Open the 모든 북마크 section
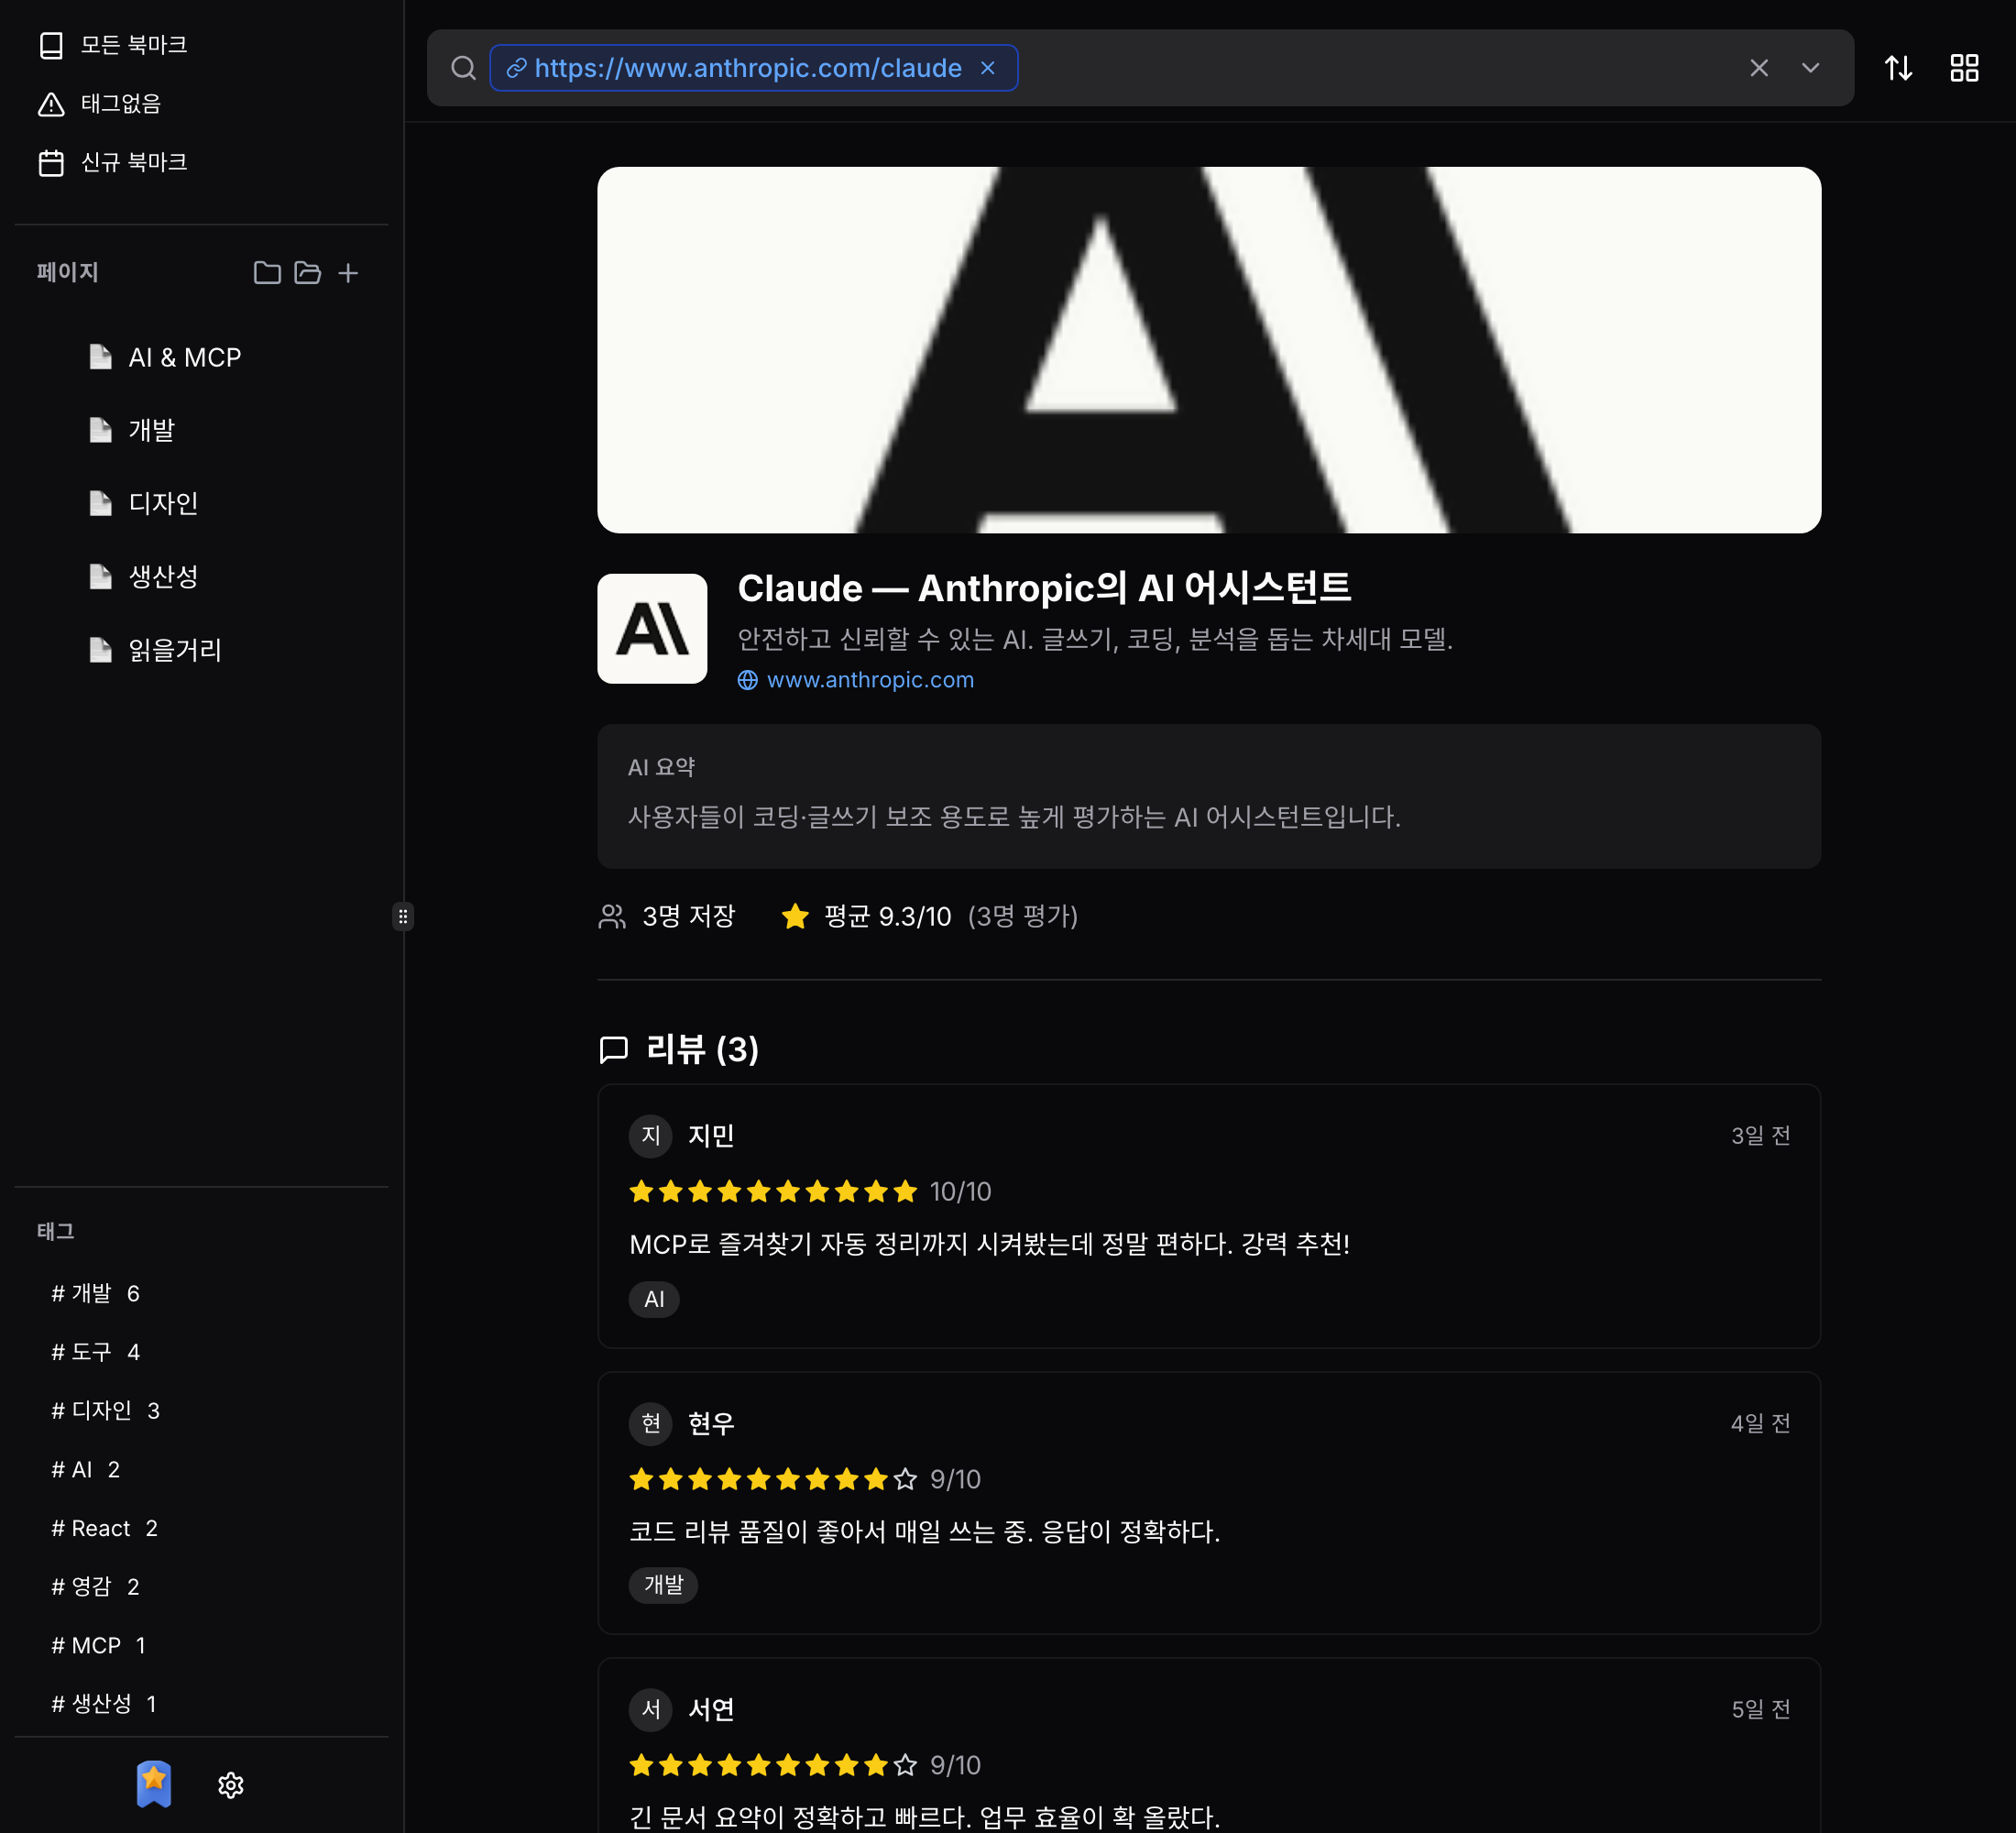The image size is (2016, 1833). (113, 45)
